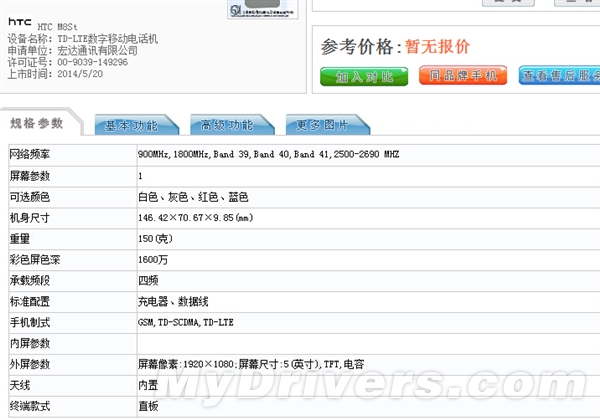Click the 充电器、数据线 value
Viewport: 600px width, 420px height.
coord(173,302)
